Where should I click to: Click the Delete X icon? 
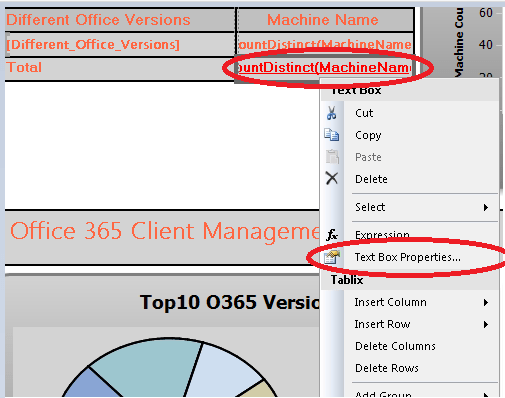click(x=332, y=179)
